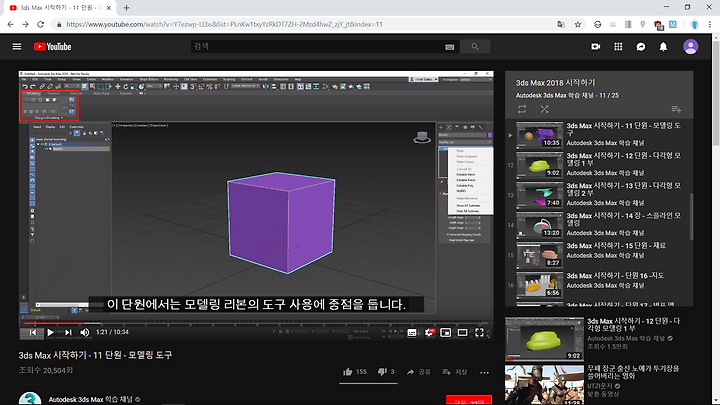Skip to next video in player
Image resolution: width=720 pixels, height=405 pixels.
[x=68, y=332]
